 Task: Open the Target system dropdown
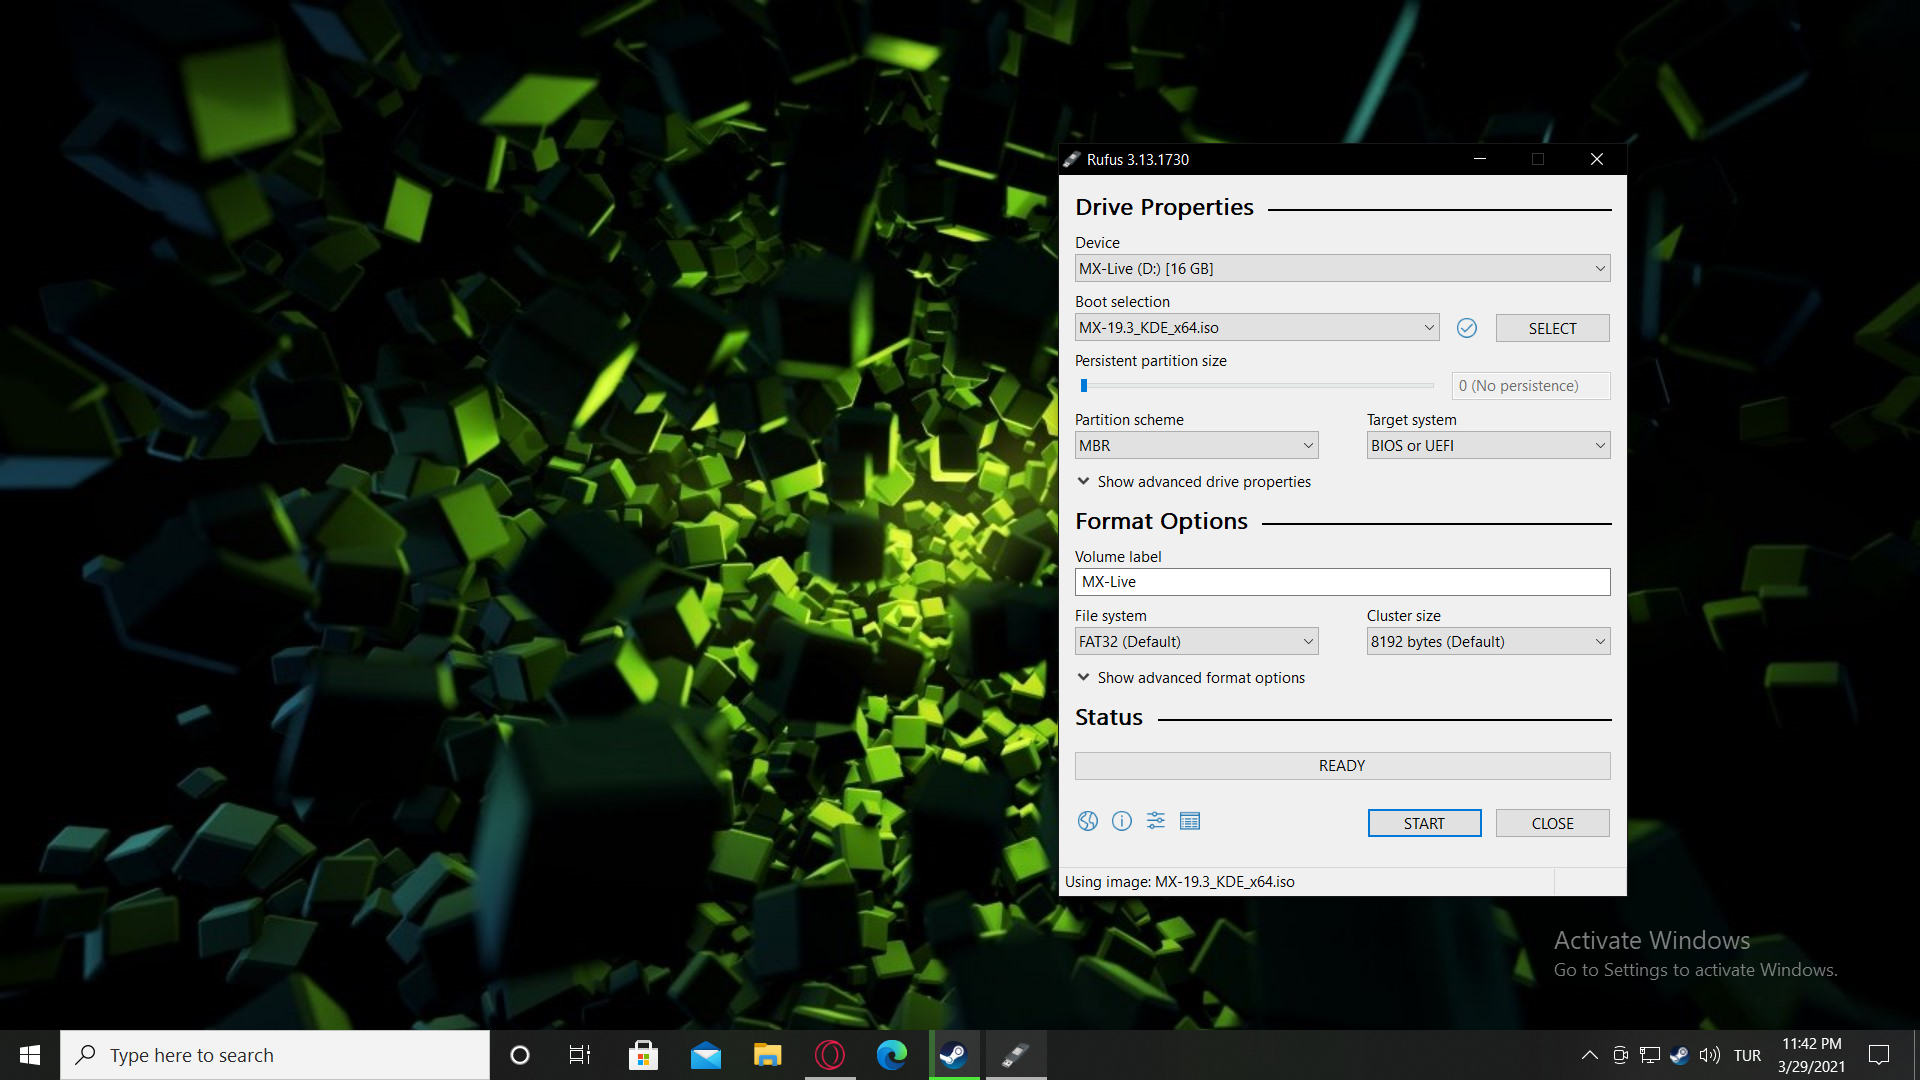click(x=1488, y=446)
